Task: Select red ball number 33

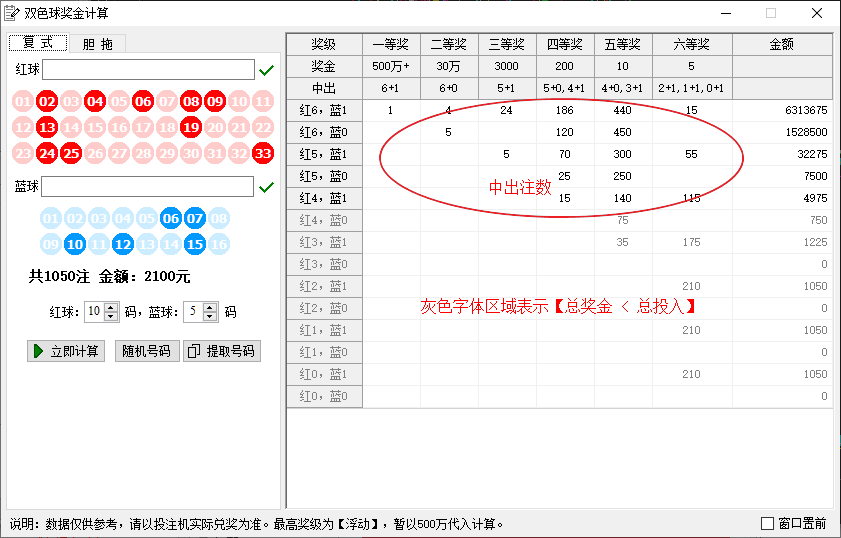Action: (263, 153)
